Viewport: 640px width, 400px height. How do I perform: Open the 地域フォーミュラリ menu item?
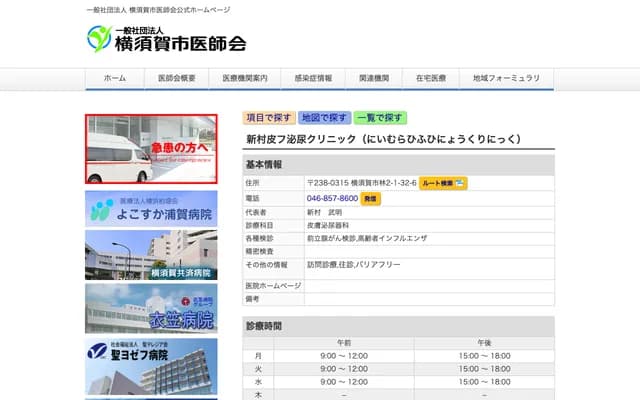(x=506, y=78)
